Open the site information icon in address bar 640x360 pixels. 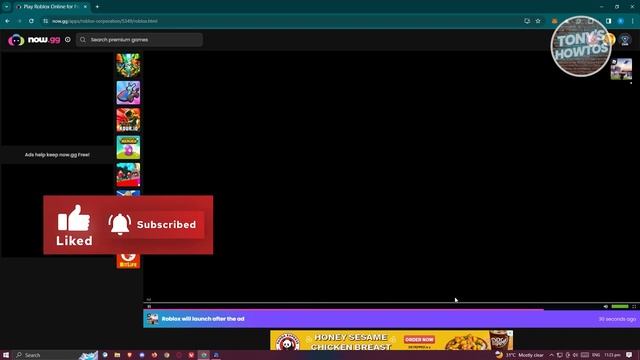click(x=45, y=21)
